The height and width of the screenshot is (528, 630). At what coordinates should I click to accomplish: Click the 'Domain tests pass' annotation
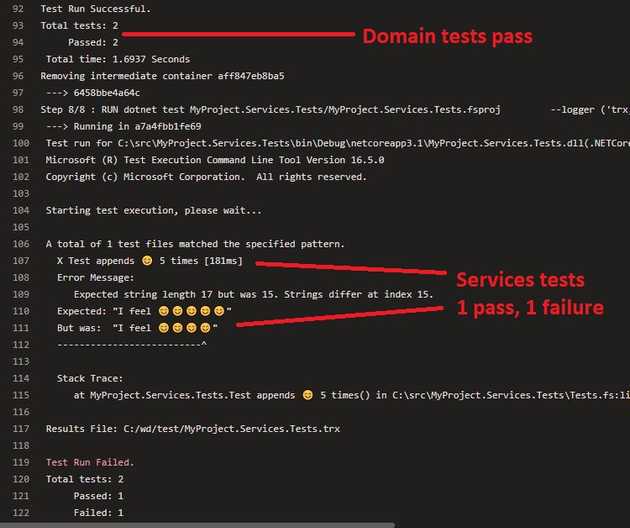(x=447, y=37)
